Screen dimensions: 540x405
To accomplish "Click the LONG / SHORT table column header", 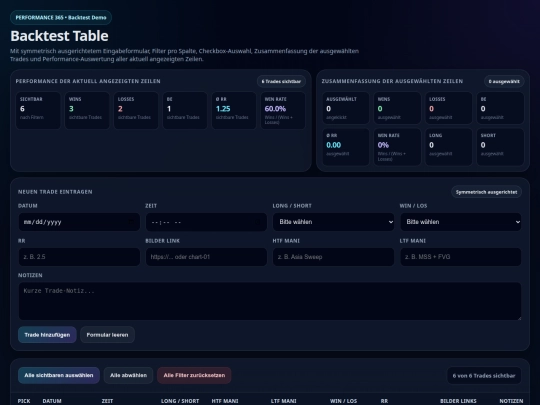I will pyautogui.click(x=180, y=401).
